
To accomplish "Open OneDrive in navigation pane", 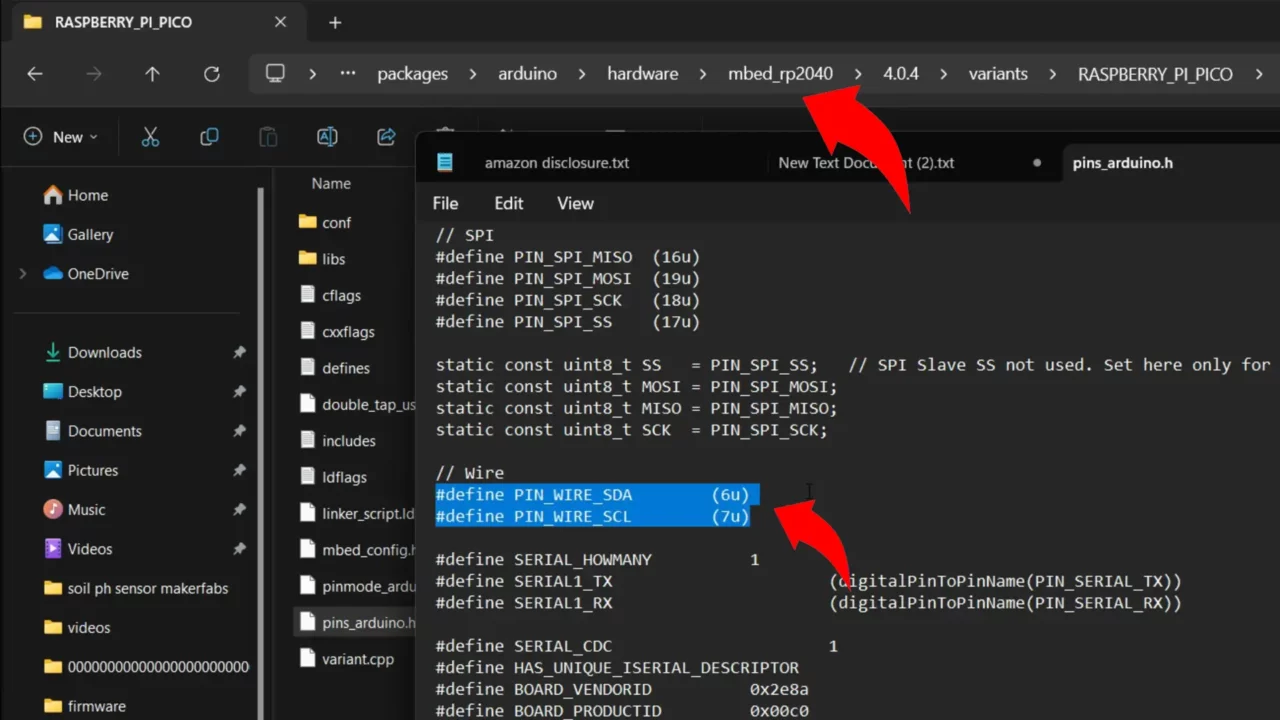I will click(86, 274).
